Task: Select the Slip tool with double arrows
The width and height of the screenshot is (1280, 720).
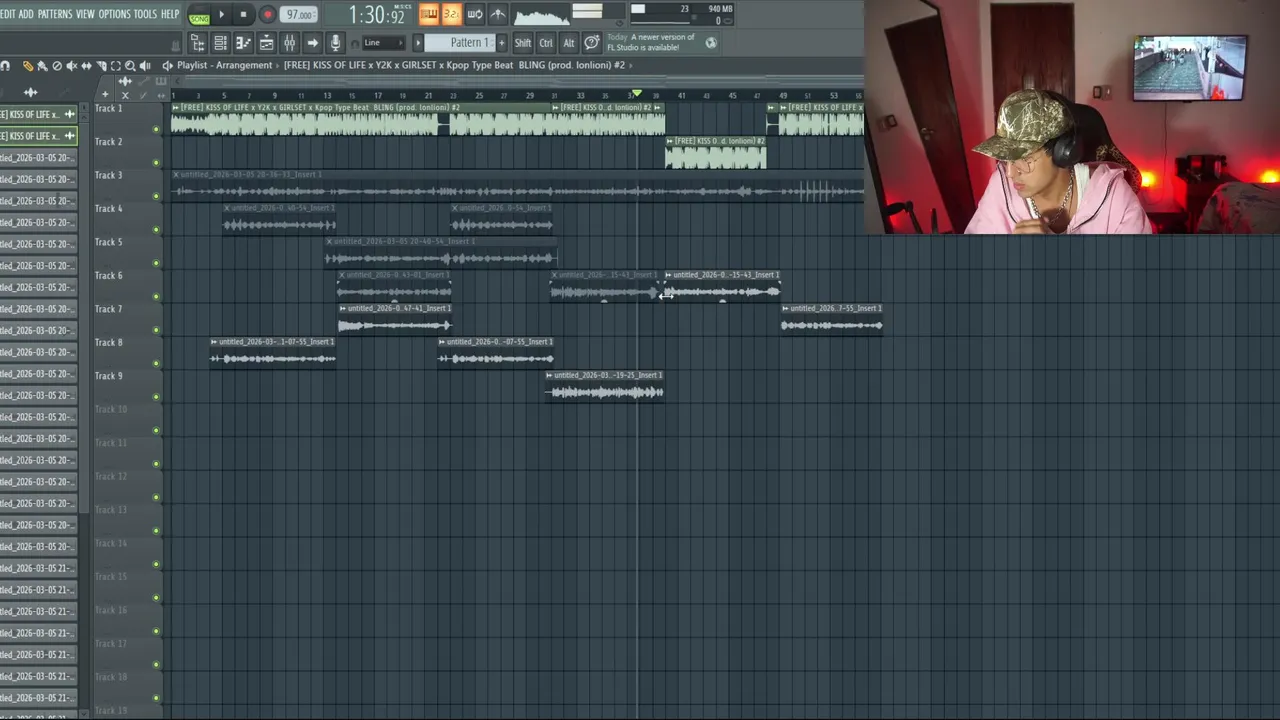Action: tap(86, 65)
